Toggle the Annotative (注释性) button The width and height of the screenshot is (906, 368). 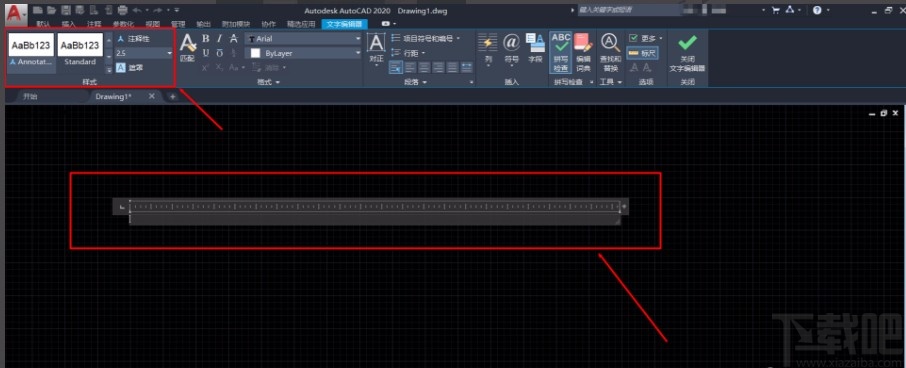click(134, 39)
